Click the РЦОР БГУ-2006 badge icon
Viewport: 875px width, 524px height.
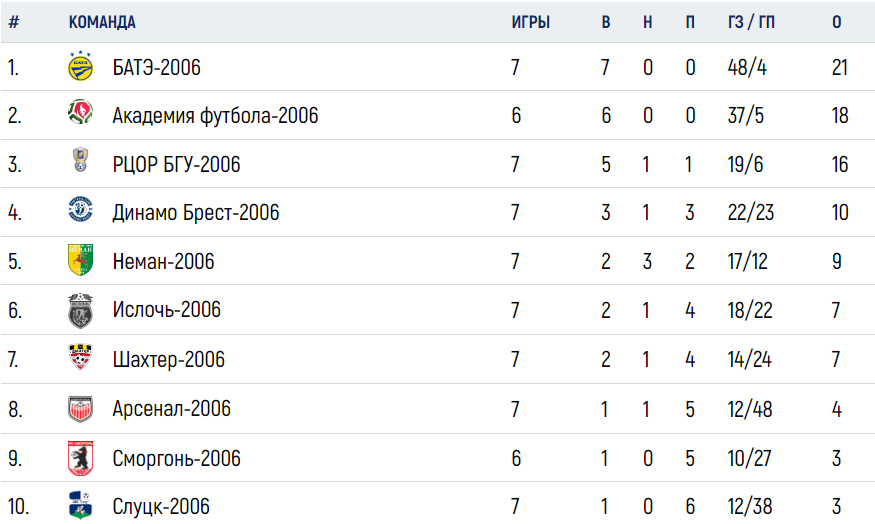pyautogui.click(x=80, y=160)
